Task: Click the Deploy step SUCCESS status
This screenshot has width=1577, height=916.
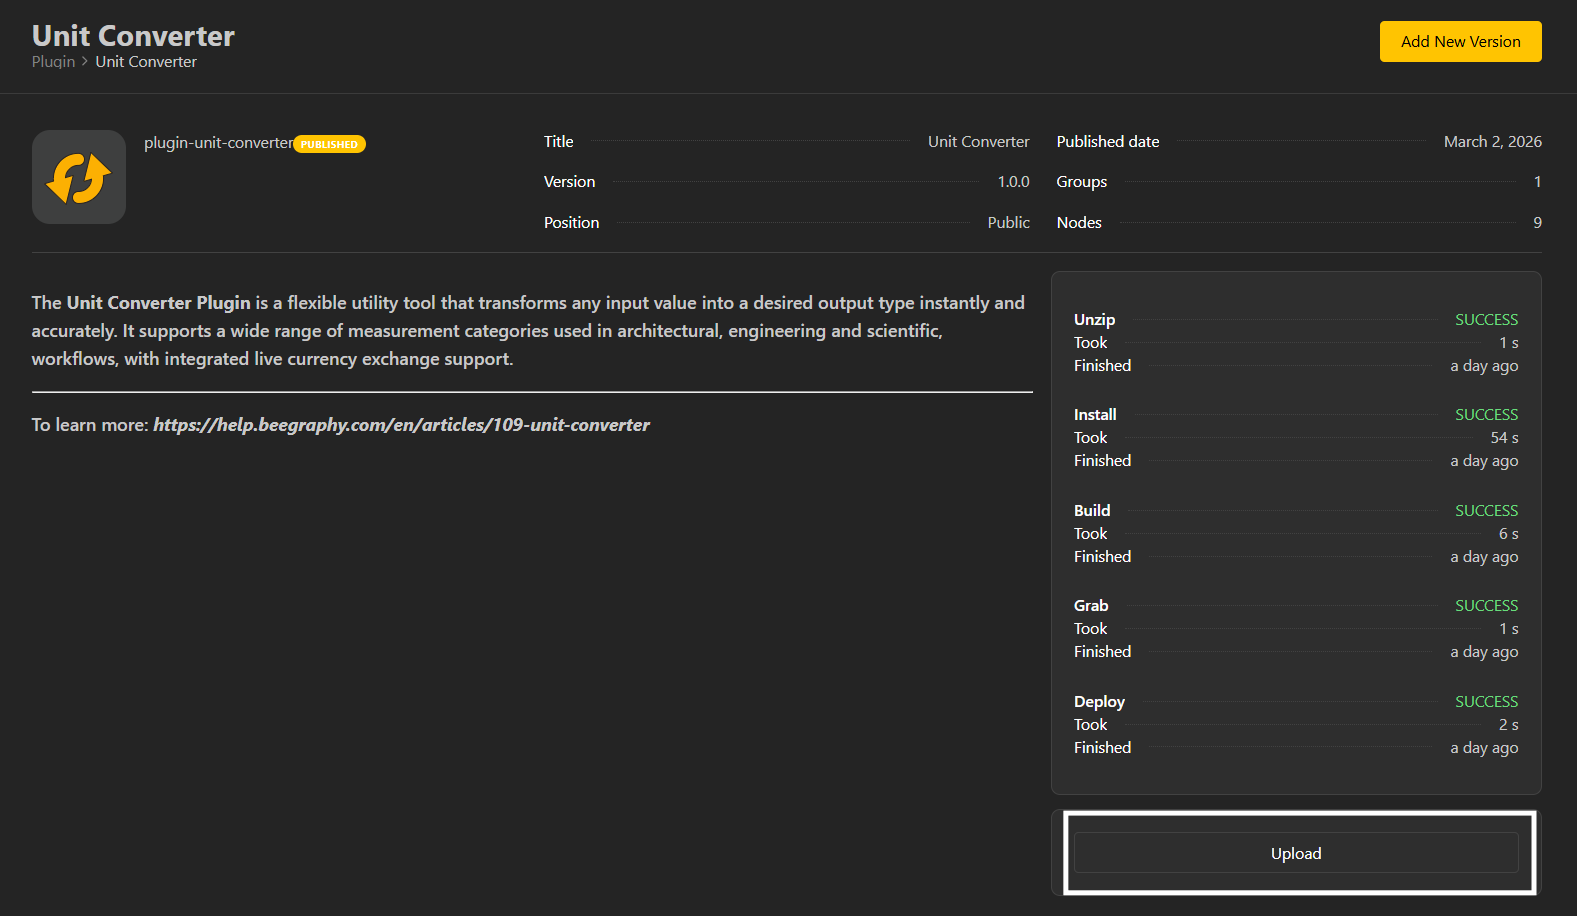Action: 1486,702
